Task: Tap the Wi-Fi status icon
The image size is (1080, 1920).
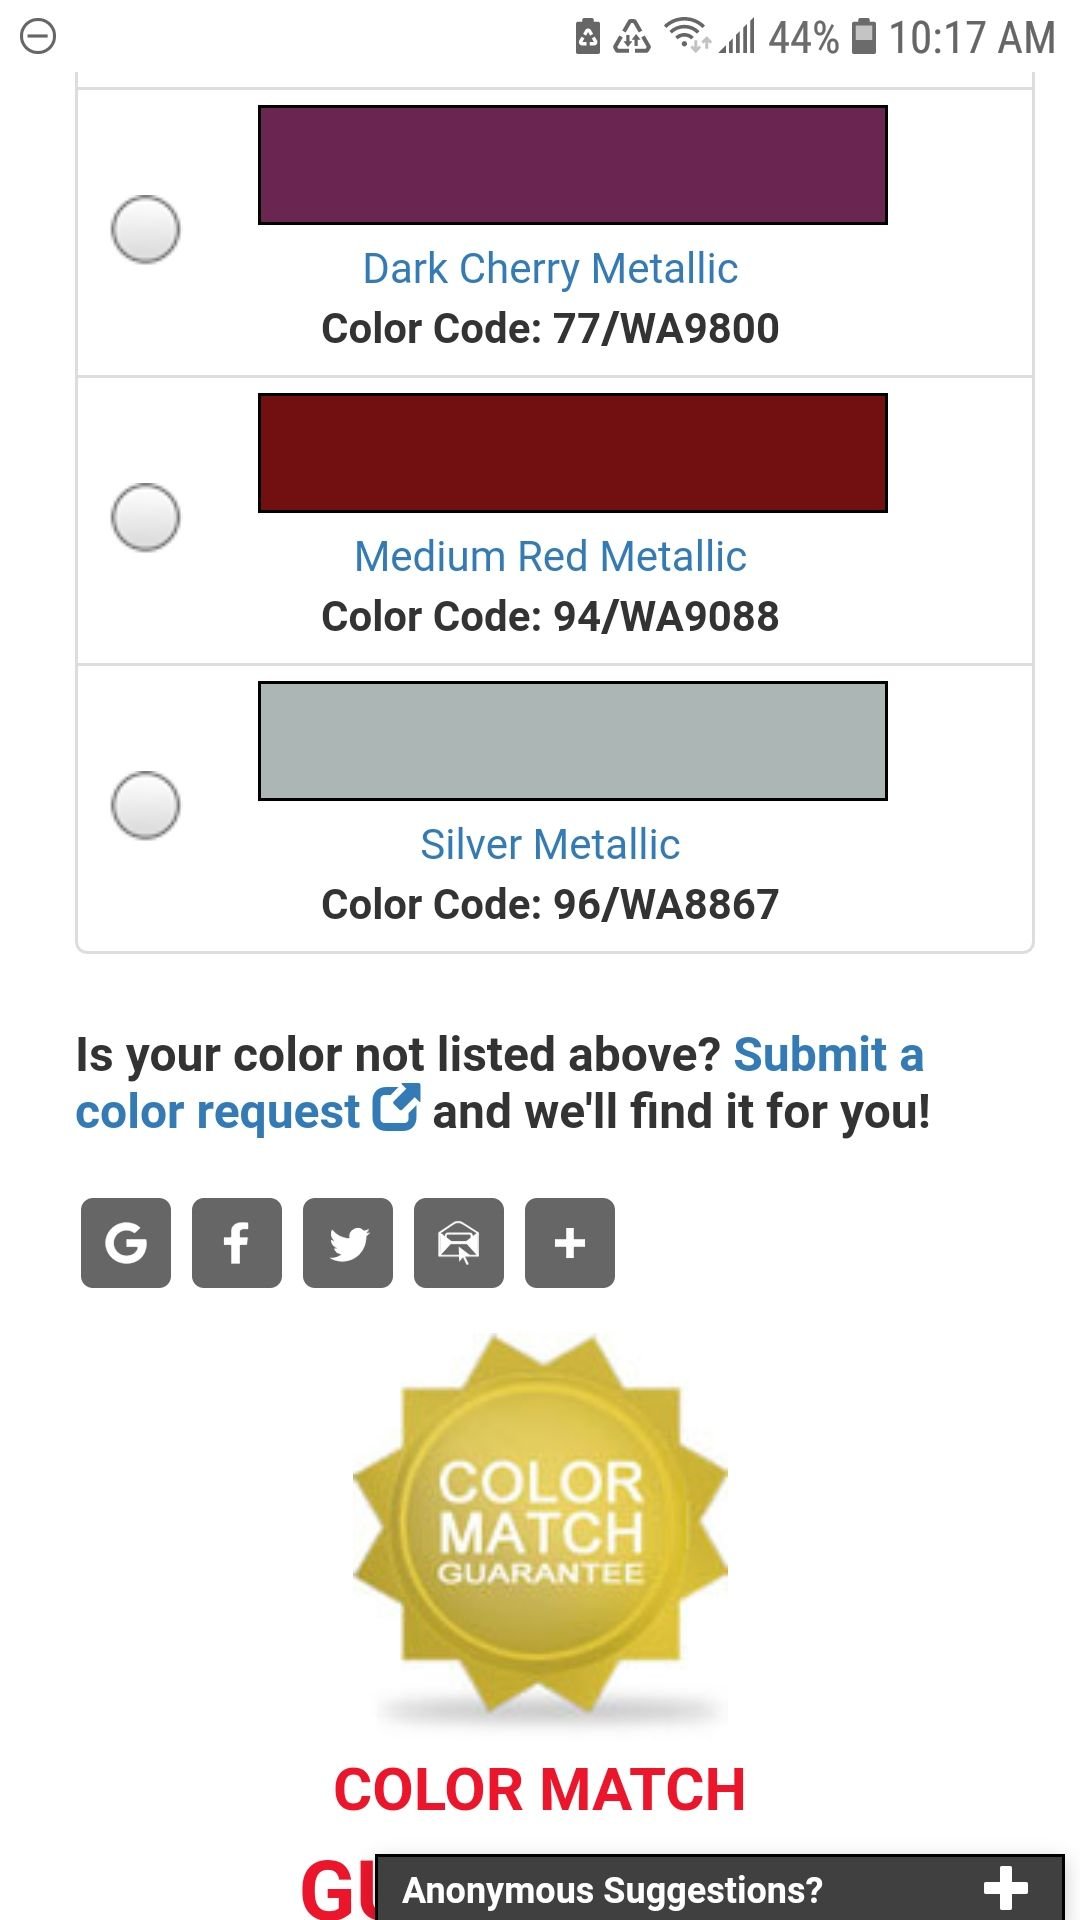Action: (687, 36)
